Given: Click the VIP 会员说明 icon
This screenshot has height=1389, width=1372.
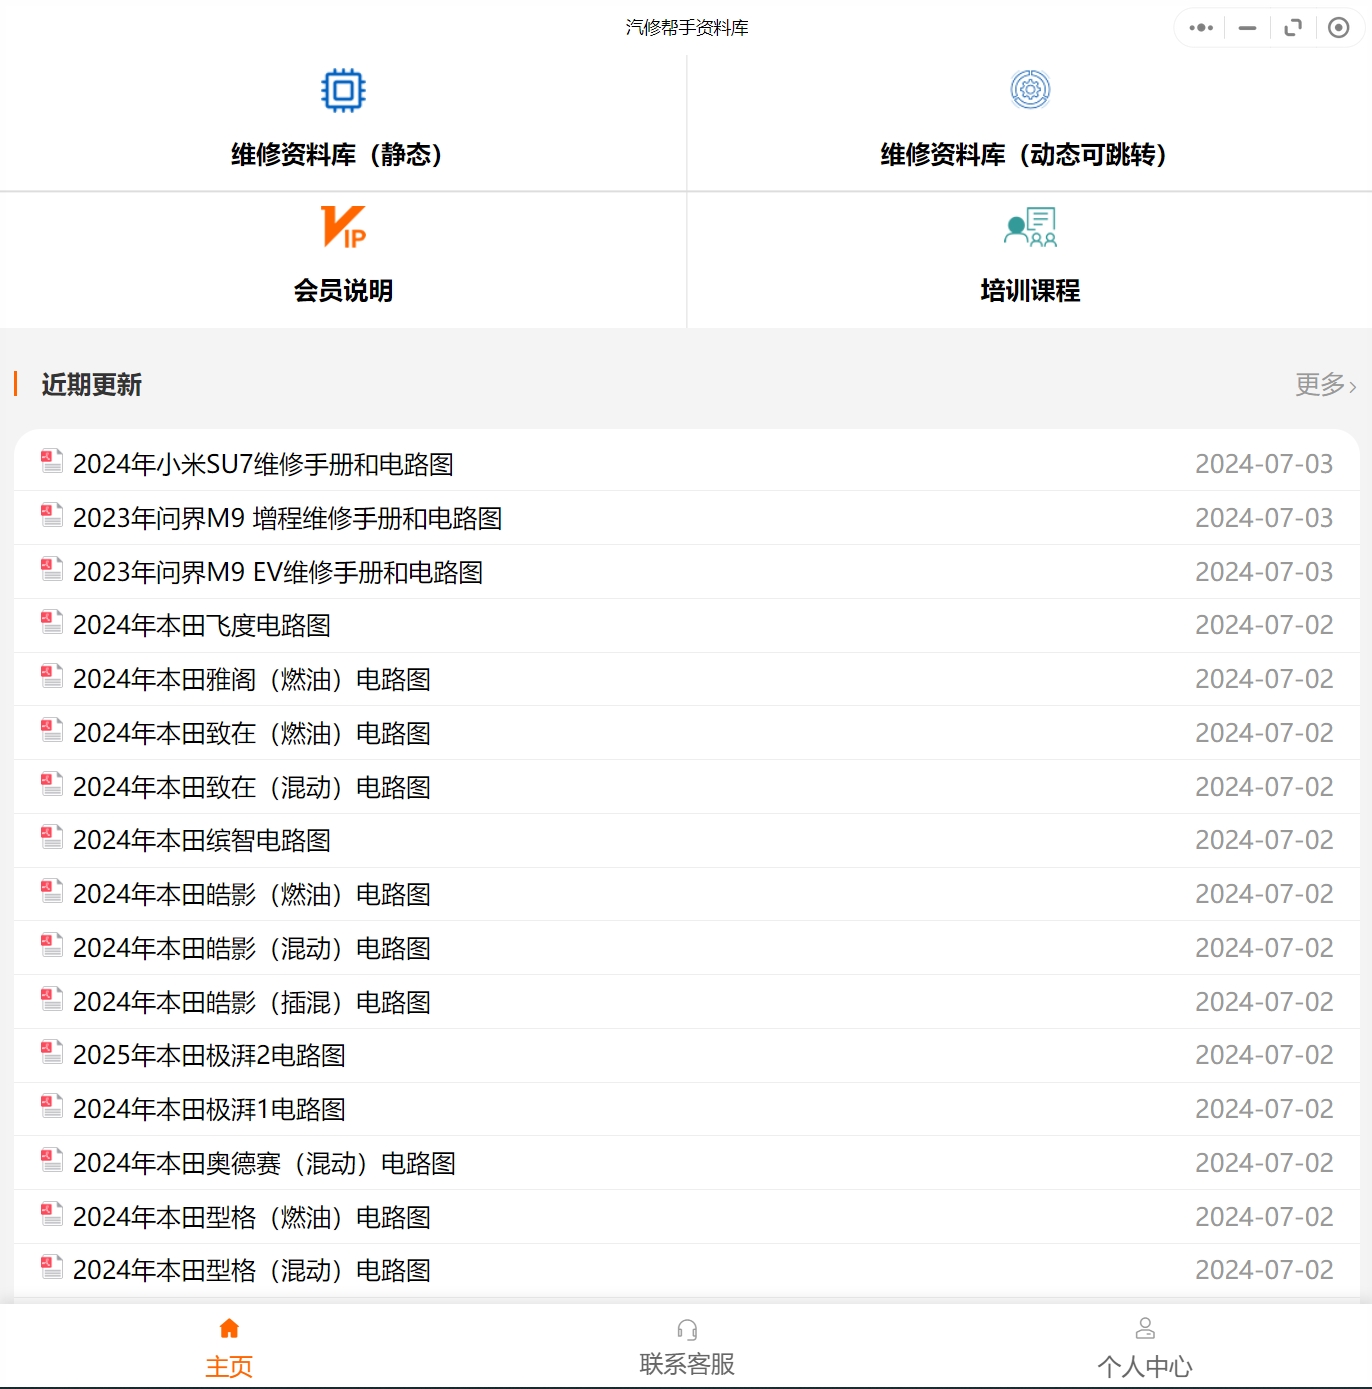Looking at the screenshot, I should [x=344, y=227].
